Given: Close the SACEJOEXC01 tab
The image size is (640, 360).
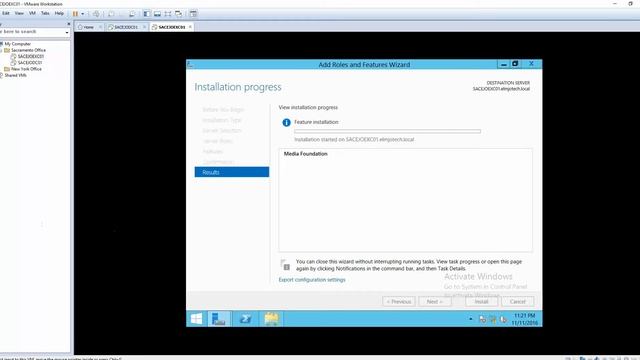Looking at the screenshot, I should [190, 27].
